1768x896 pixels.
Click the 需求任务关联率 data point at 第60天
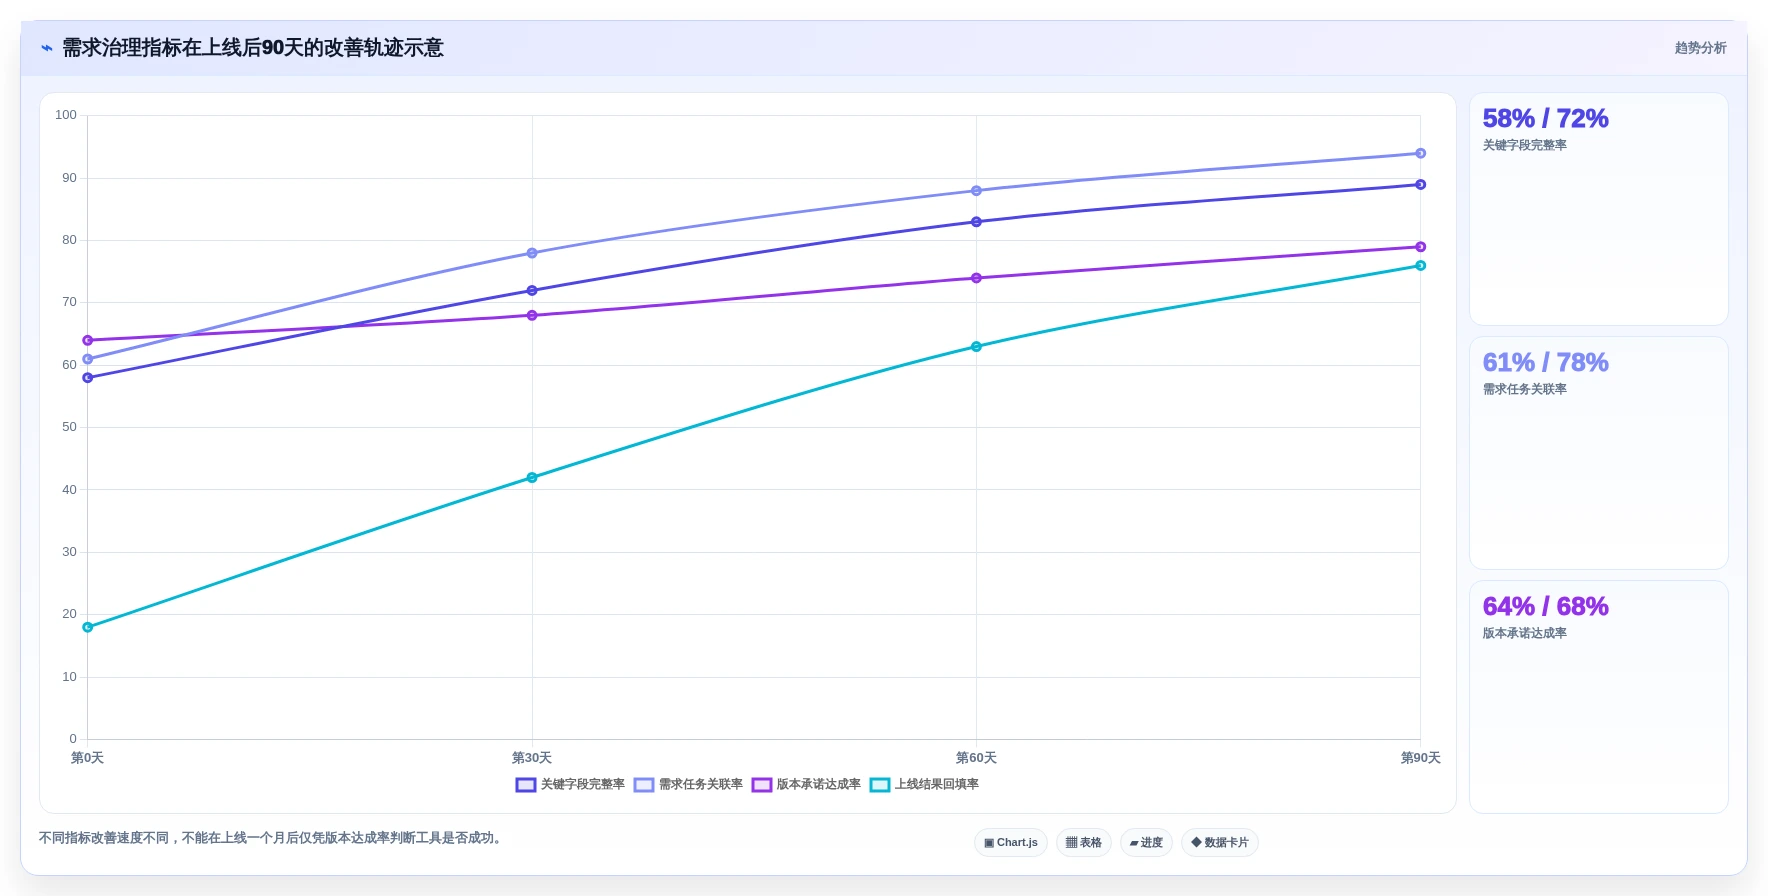pyautogui.click(x=976, y=191)
